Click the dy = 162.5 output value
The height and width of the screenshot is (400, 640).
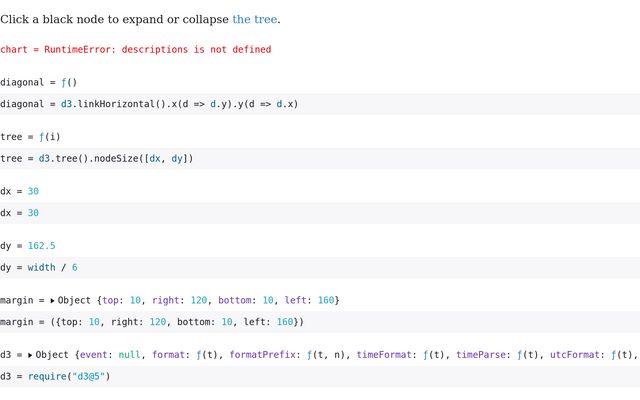41,246
